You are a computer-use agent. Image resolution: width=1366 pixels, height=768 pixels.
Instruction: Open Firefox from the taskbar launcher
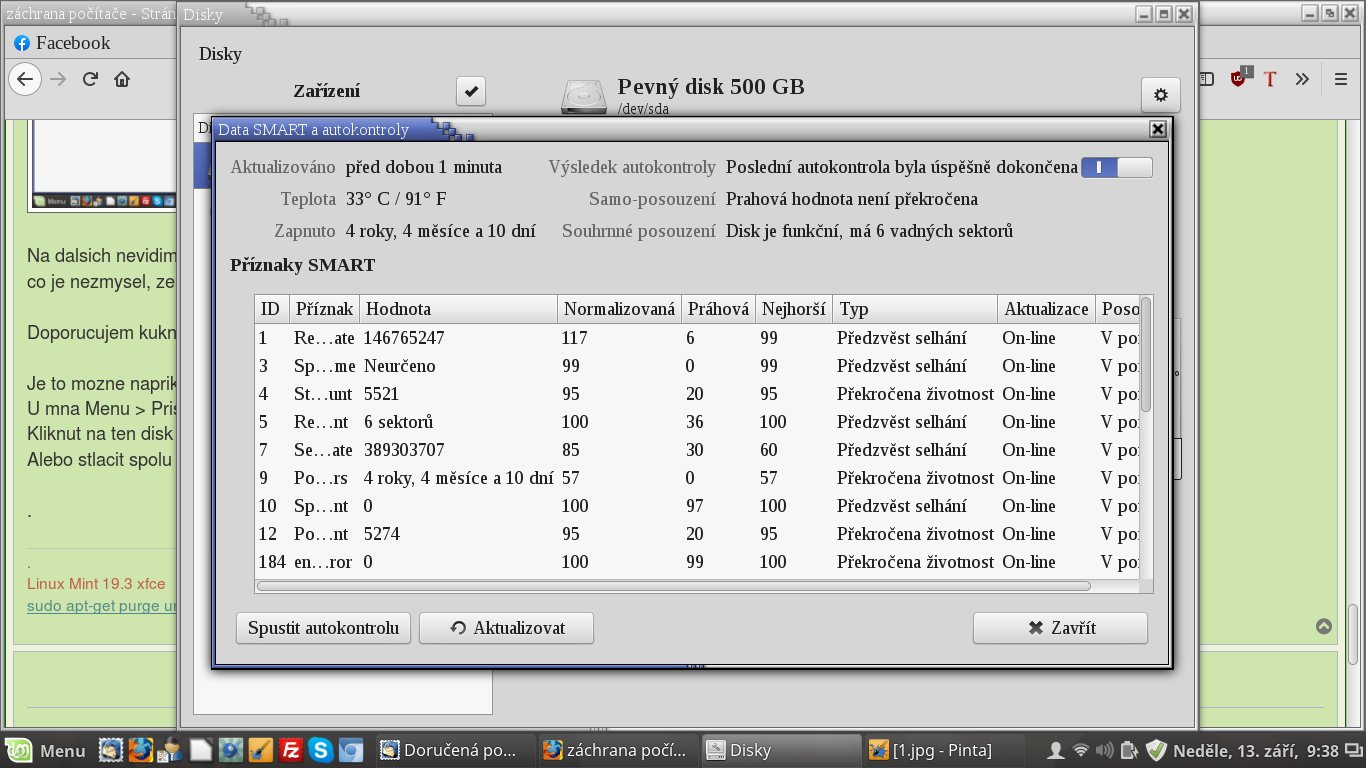pyautogui.click(x=140, y=749)
